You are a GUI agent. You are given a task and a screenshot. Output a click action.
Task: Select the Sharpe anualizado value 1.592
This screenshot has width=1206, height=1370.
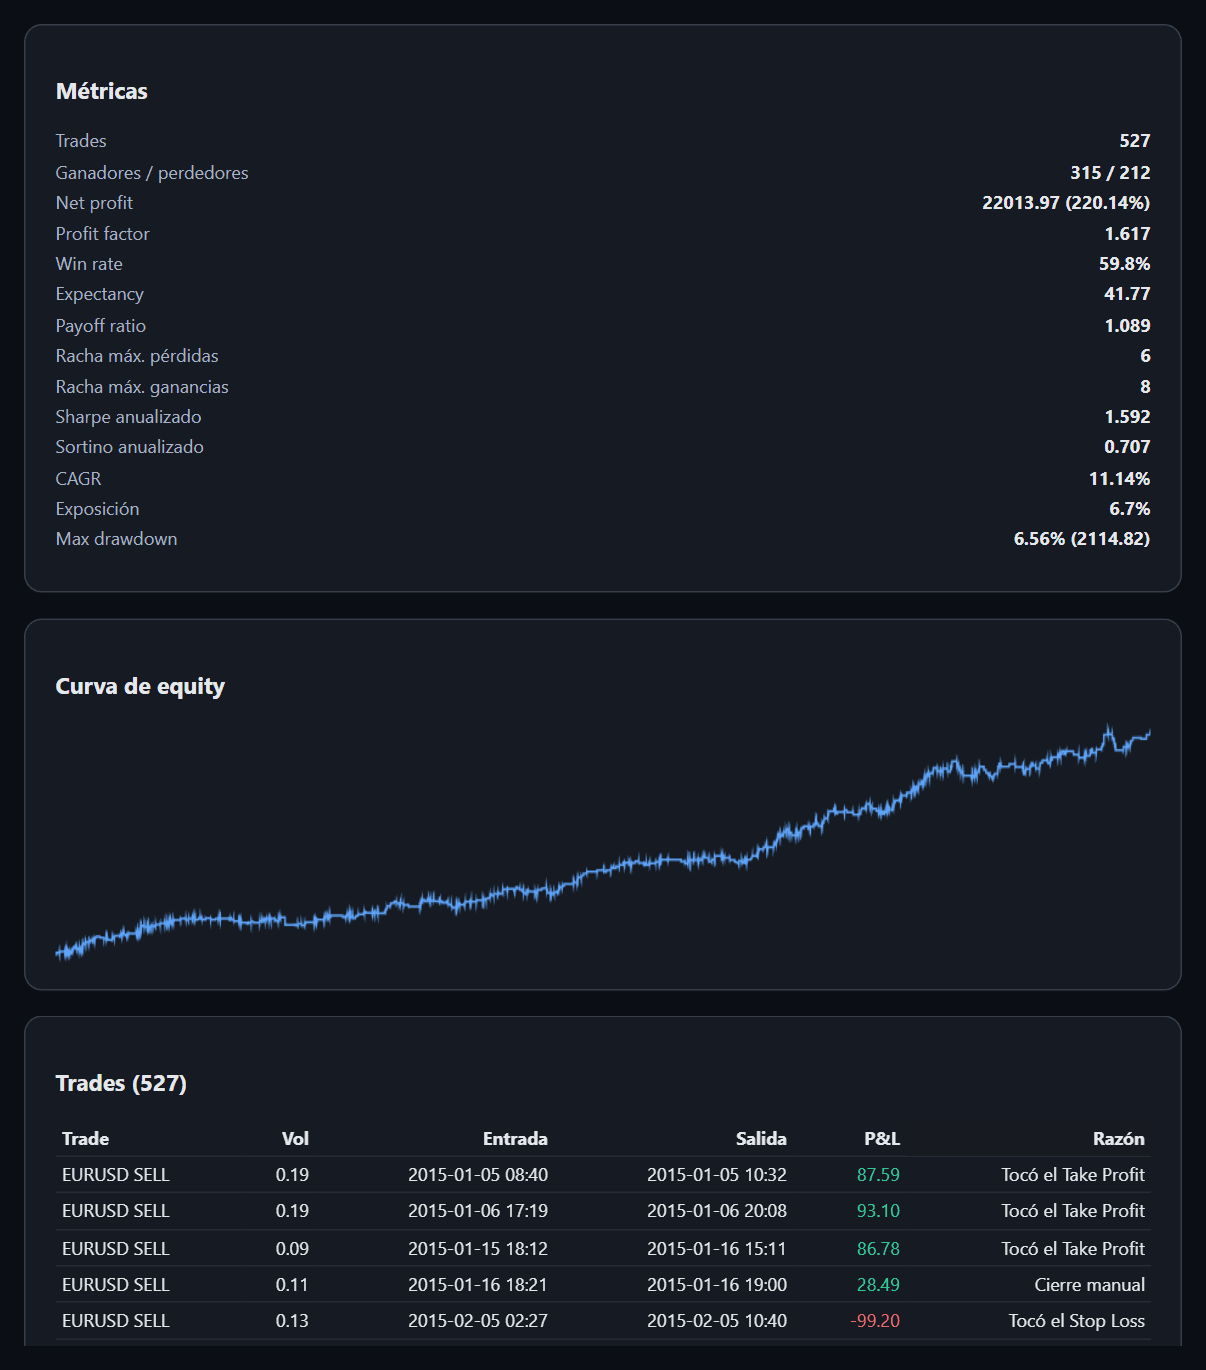(x=1127, y=417)
